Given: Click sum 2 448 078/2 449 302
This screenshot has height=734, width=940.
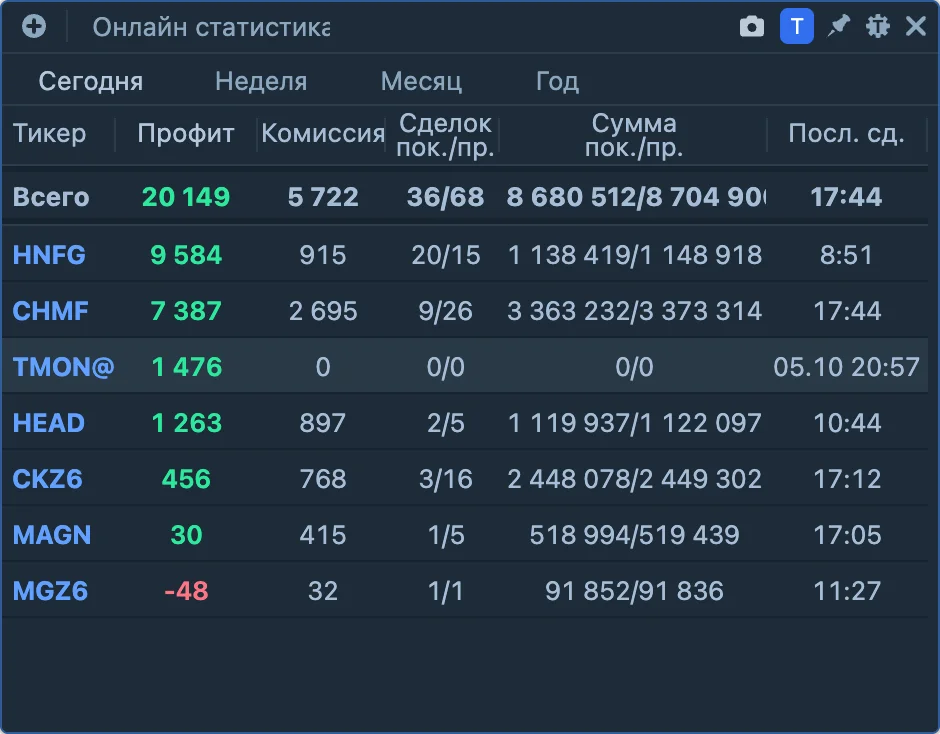Looking at the screenshot, I should [x=634, y=479].
